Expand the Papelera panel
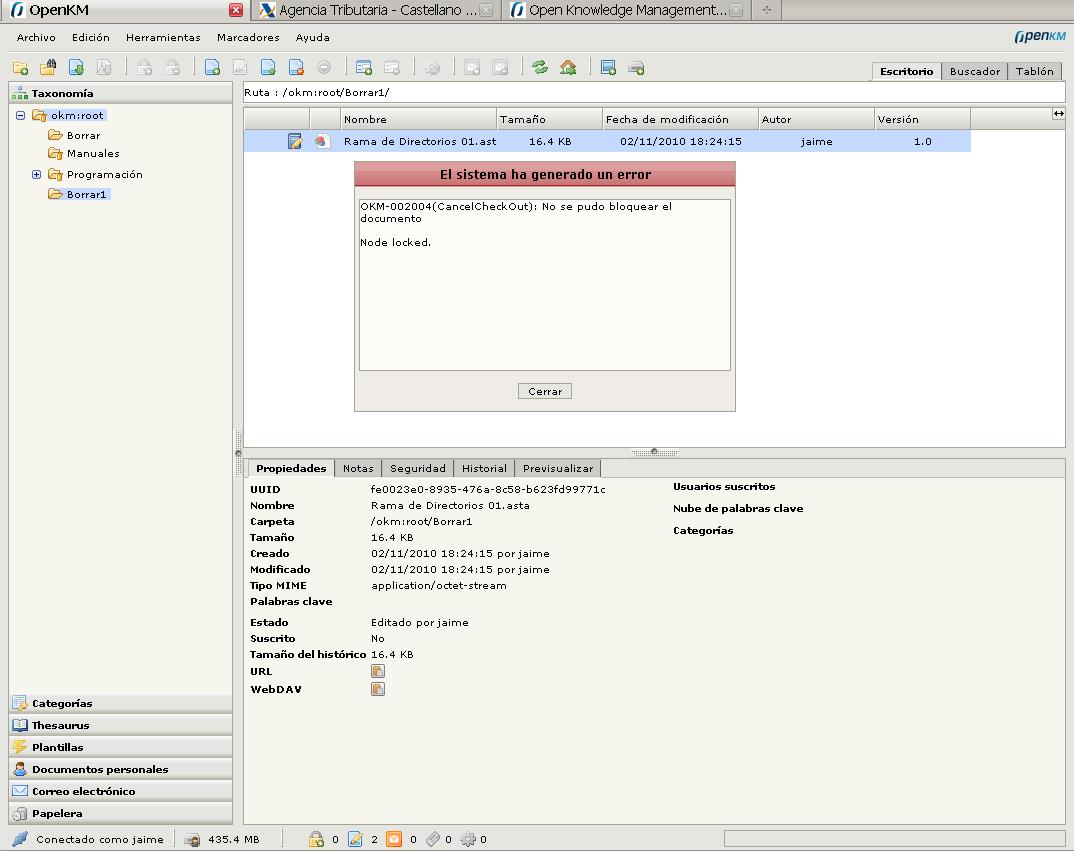Image resolution: width=1074 pixels, height=851 pixels. click(x=121, y=813)
